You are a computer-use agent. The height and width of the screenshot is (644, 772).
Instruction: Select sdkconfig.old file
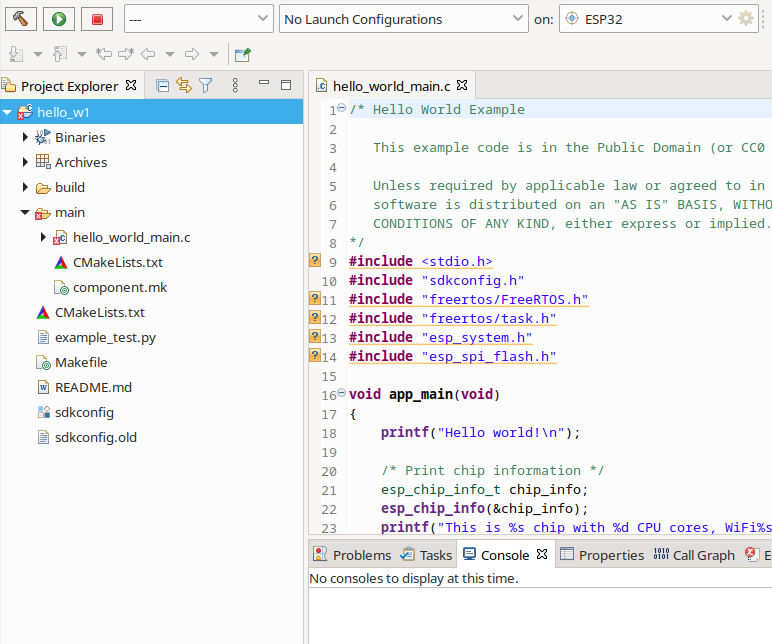tap(96, 438)
